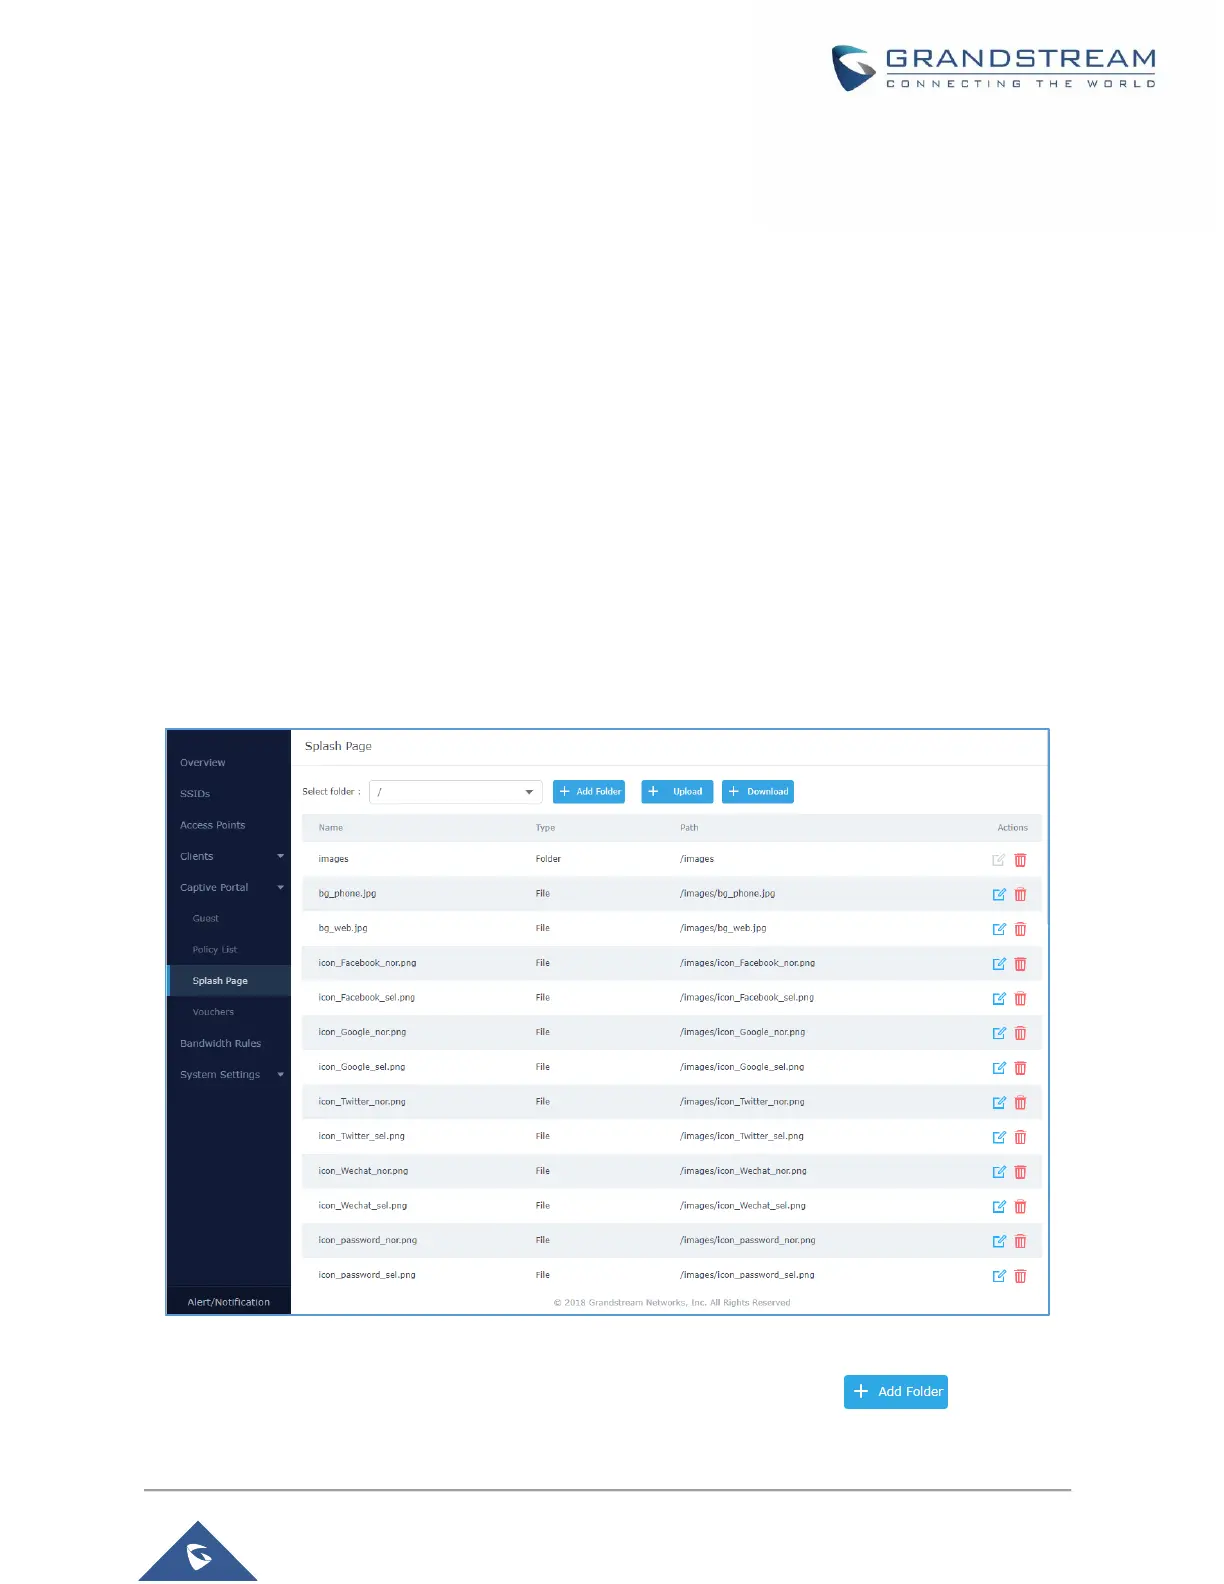This screenshot has height=1584, width=1224.
Task: Click the Path column header
Action: point(689,828)
